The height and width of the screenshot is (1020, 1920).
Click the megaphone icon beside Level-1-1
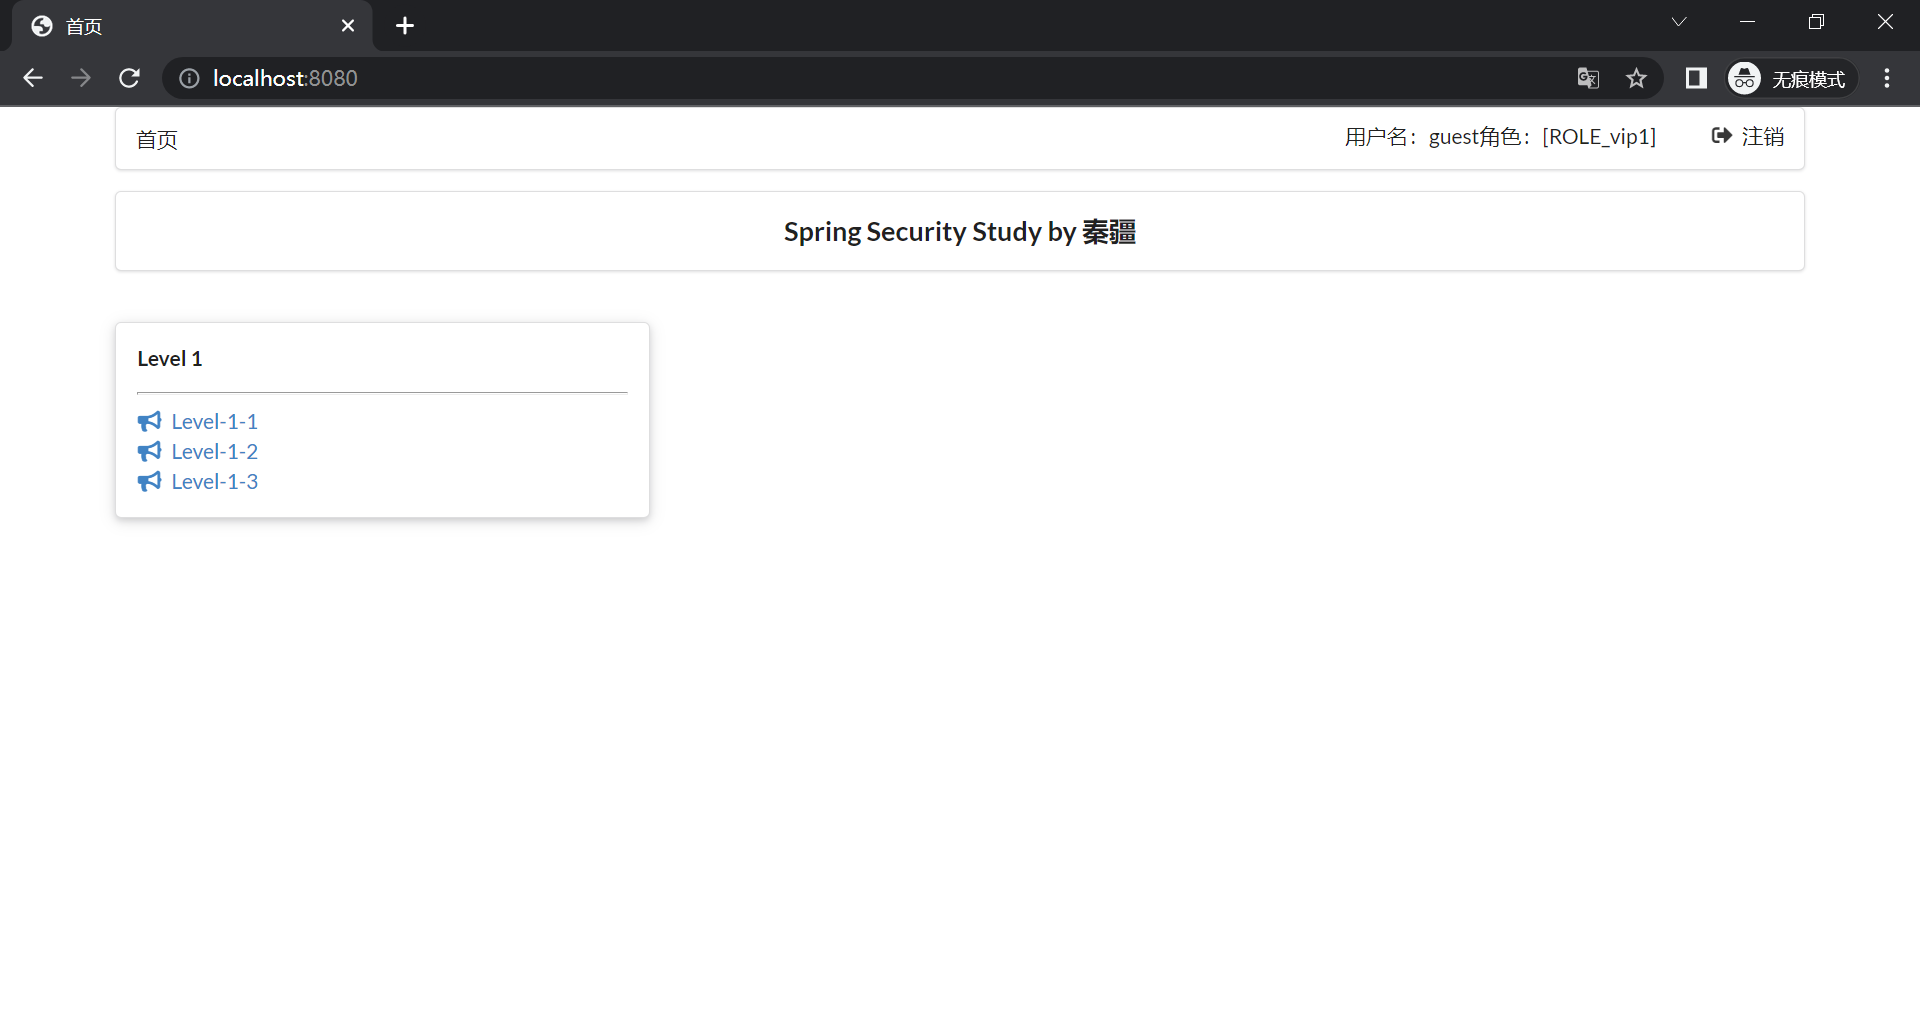point(149,421)
